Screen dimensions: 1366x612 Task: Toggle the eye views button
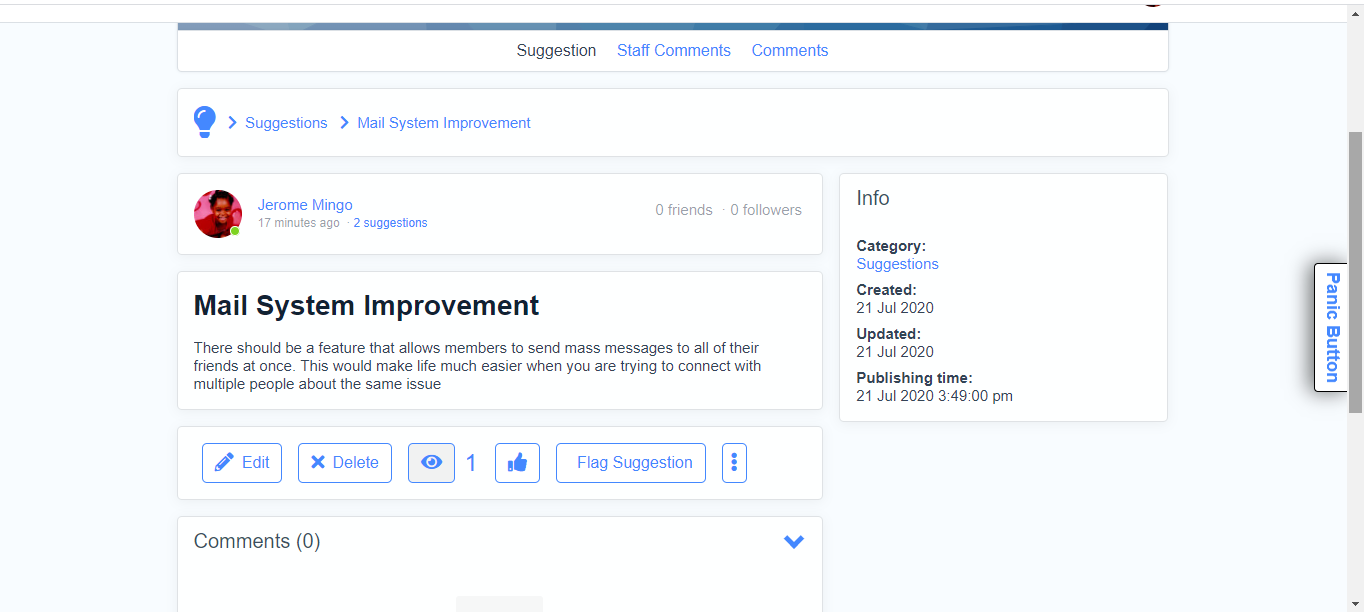click(431, 463)
